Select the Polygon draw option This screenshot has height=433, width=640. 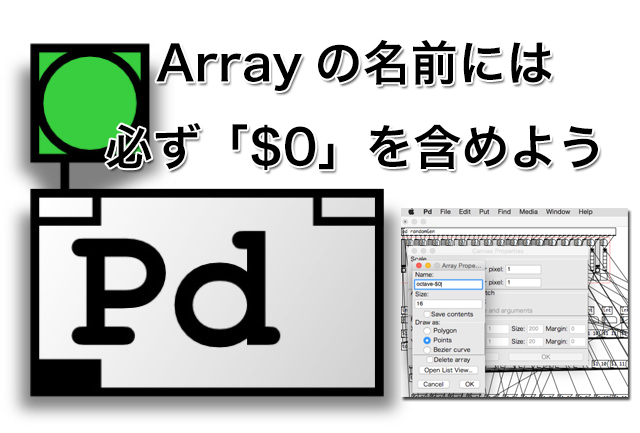point(427,331)
